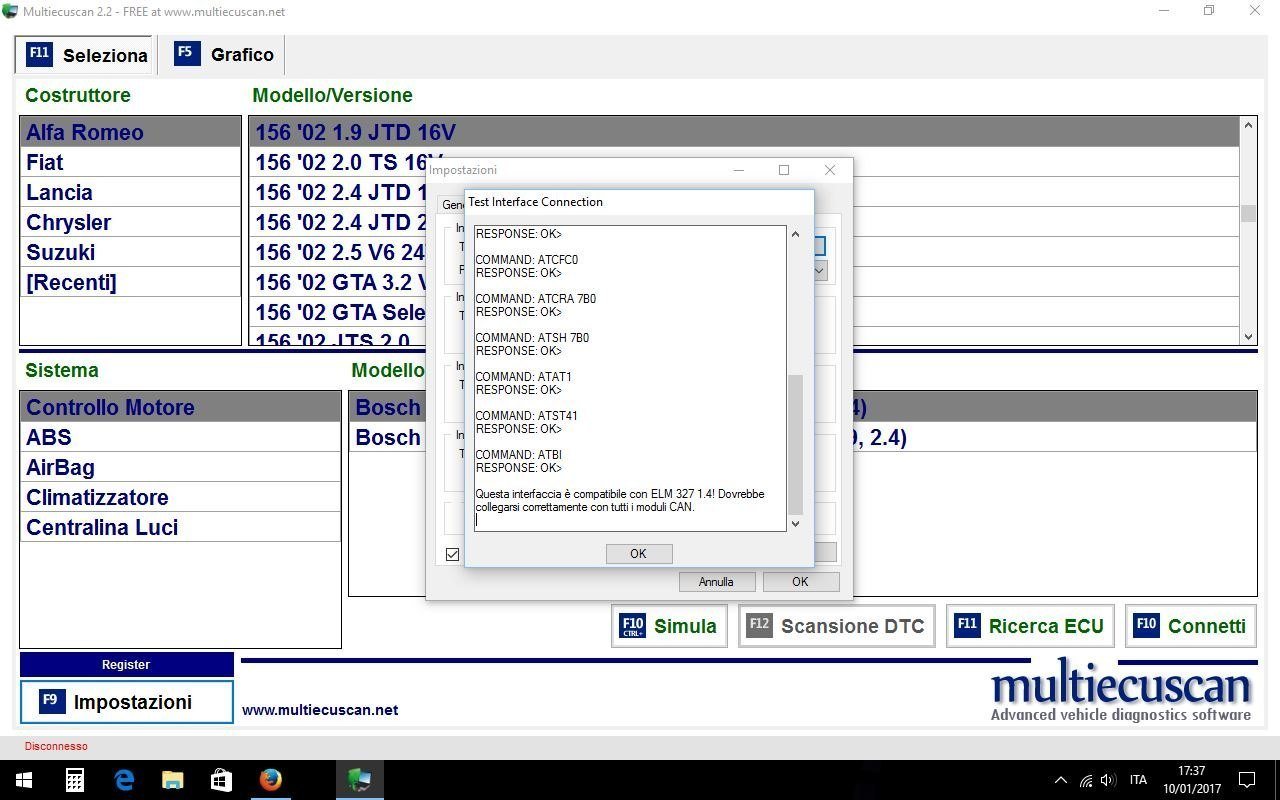This screenshot has height=800, width=1280.
Task: Open Microsoft Edge from the taskbar
Action: 124,780
